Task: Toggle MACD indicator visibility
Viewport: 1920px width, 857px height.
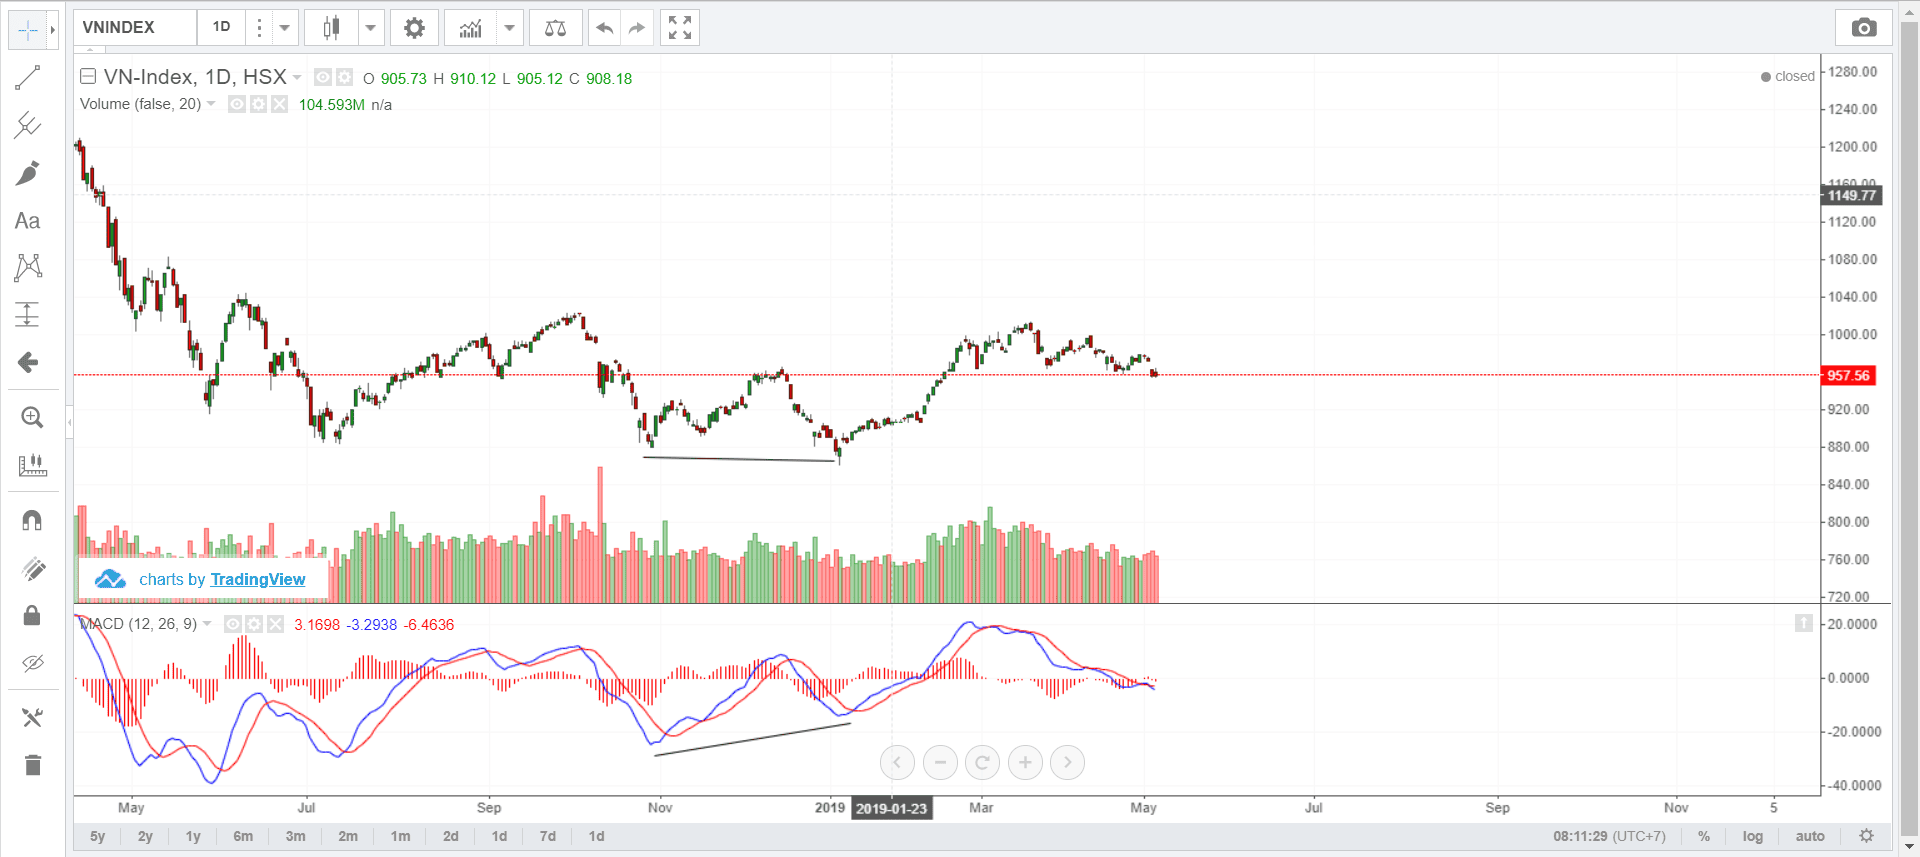Action: 233,624
